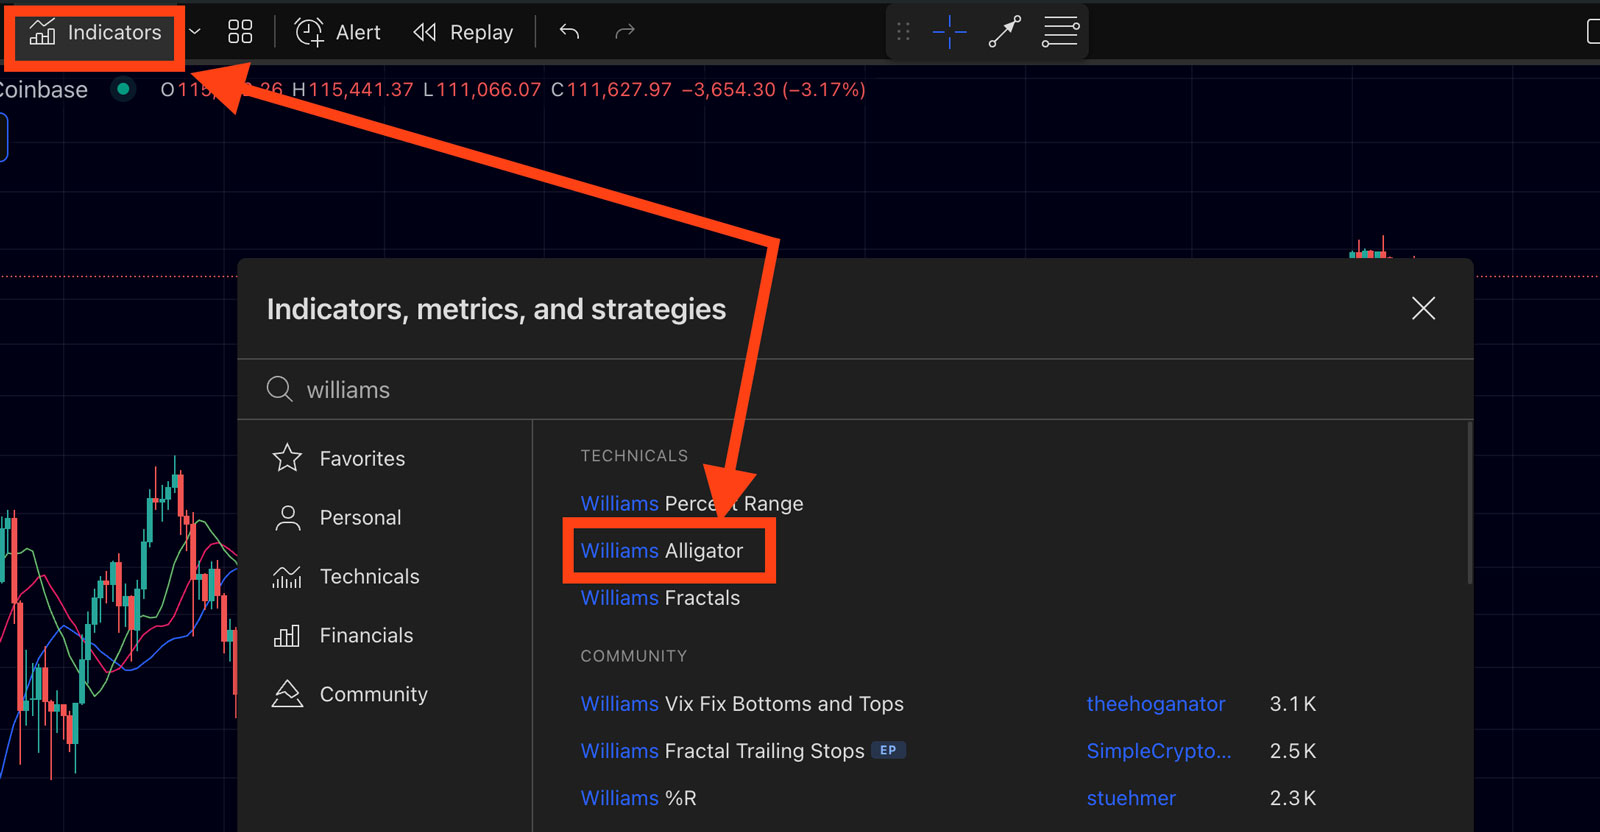Open author stuehmer profile
Viewport: 1600px width, 832px height.
[1131, 797]
